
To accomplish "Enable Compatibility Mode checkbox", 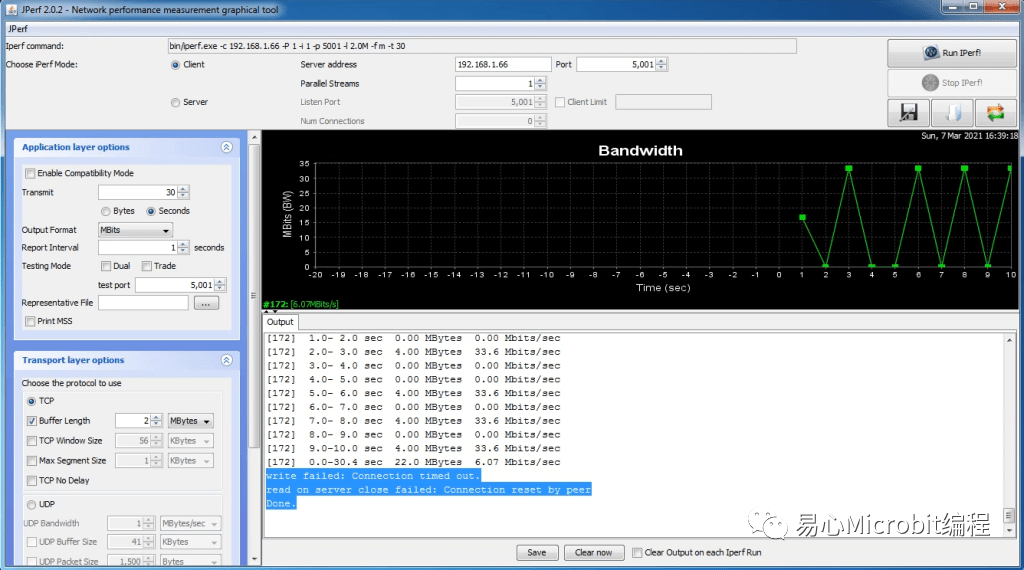I will (x=30, y=173).
